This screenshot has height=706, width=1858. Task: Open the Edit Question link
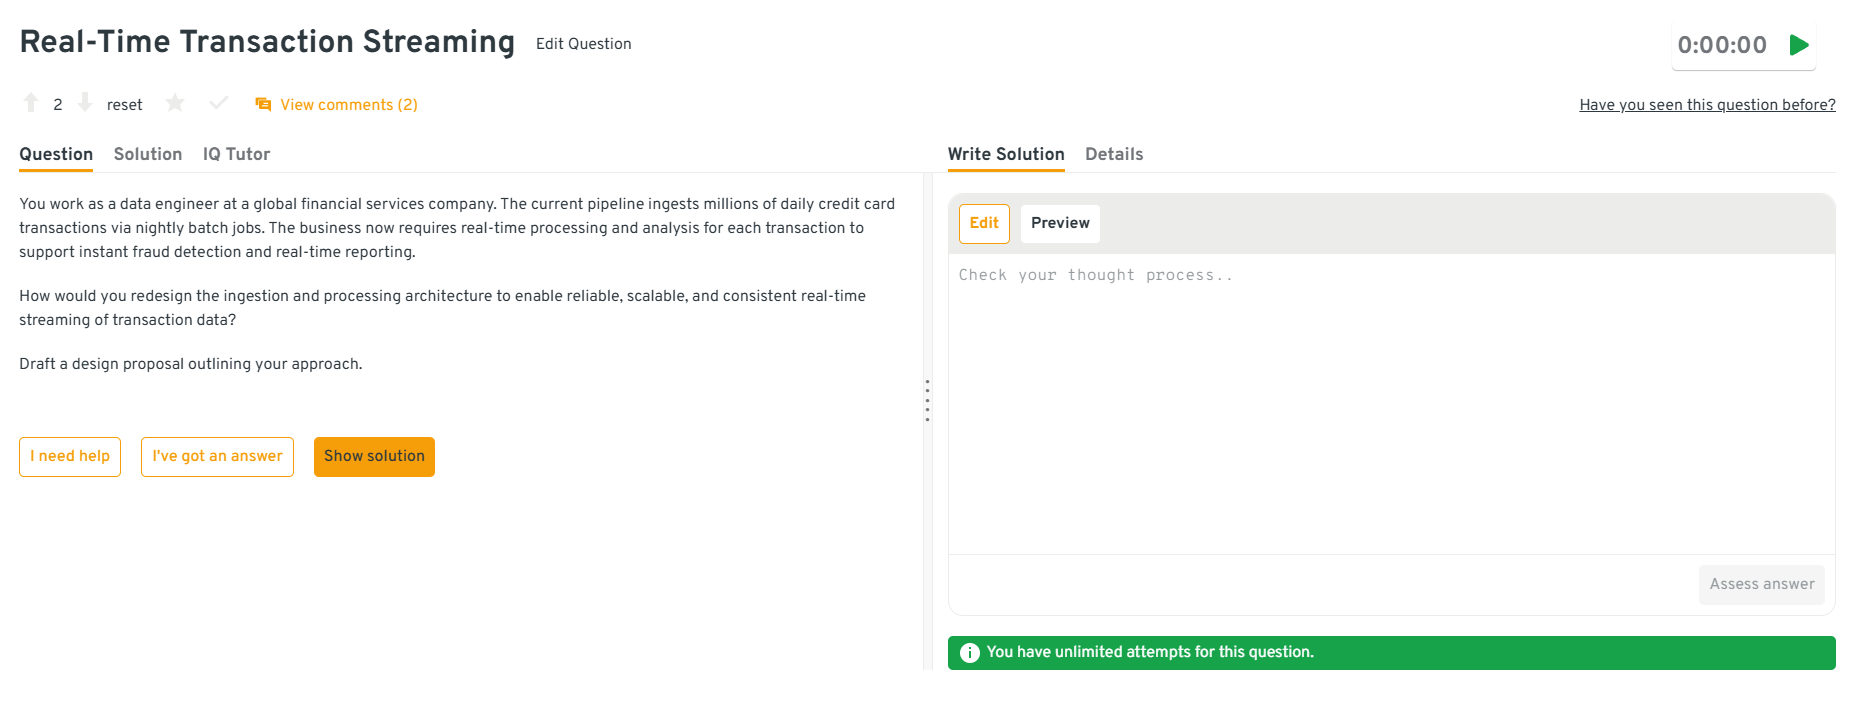[583, 44]
